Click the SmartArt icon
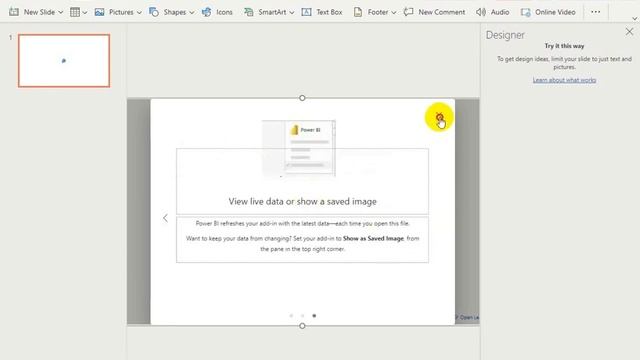This screenshot has height=360, width=640. click(248, 12)
